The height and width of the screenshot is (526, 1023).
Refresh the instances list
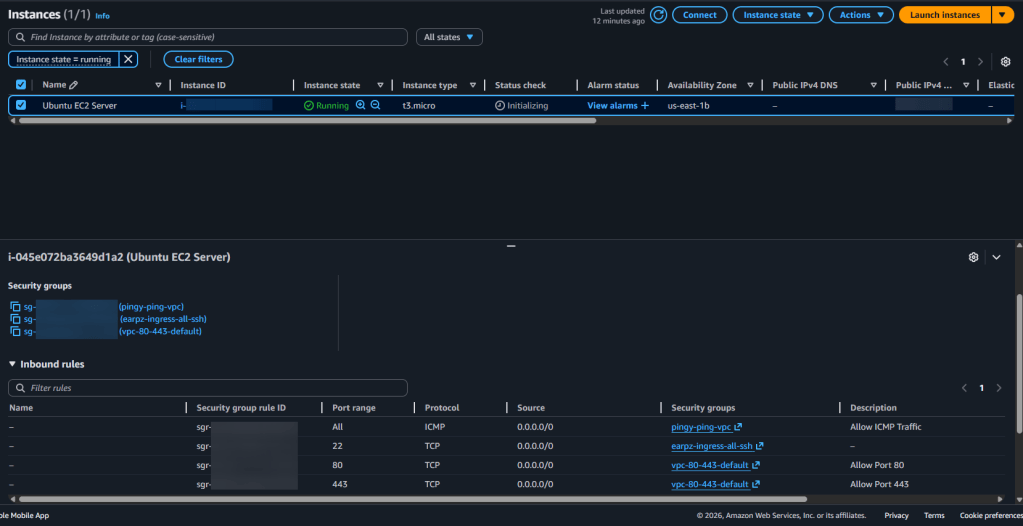658,15
